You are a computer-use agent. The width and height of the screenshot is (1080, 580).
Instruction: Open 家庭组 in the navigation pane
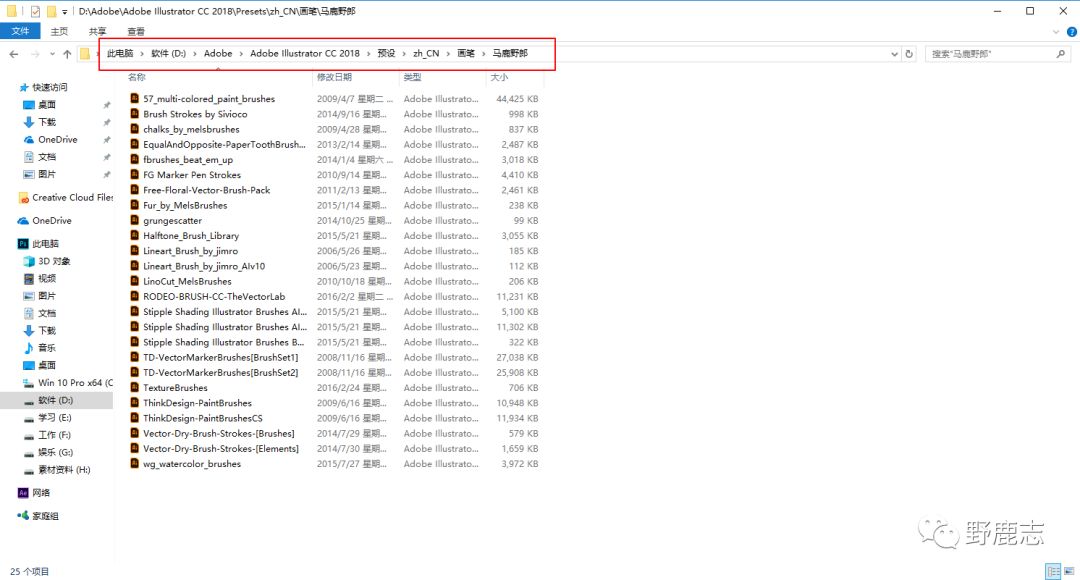(45, 516)
